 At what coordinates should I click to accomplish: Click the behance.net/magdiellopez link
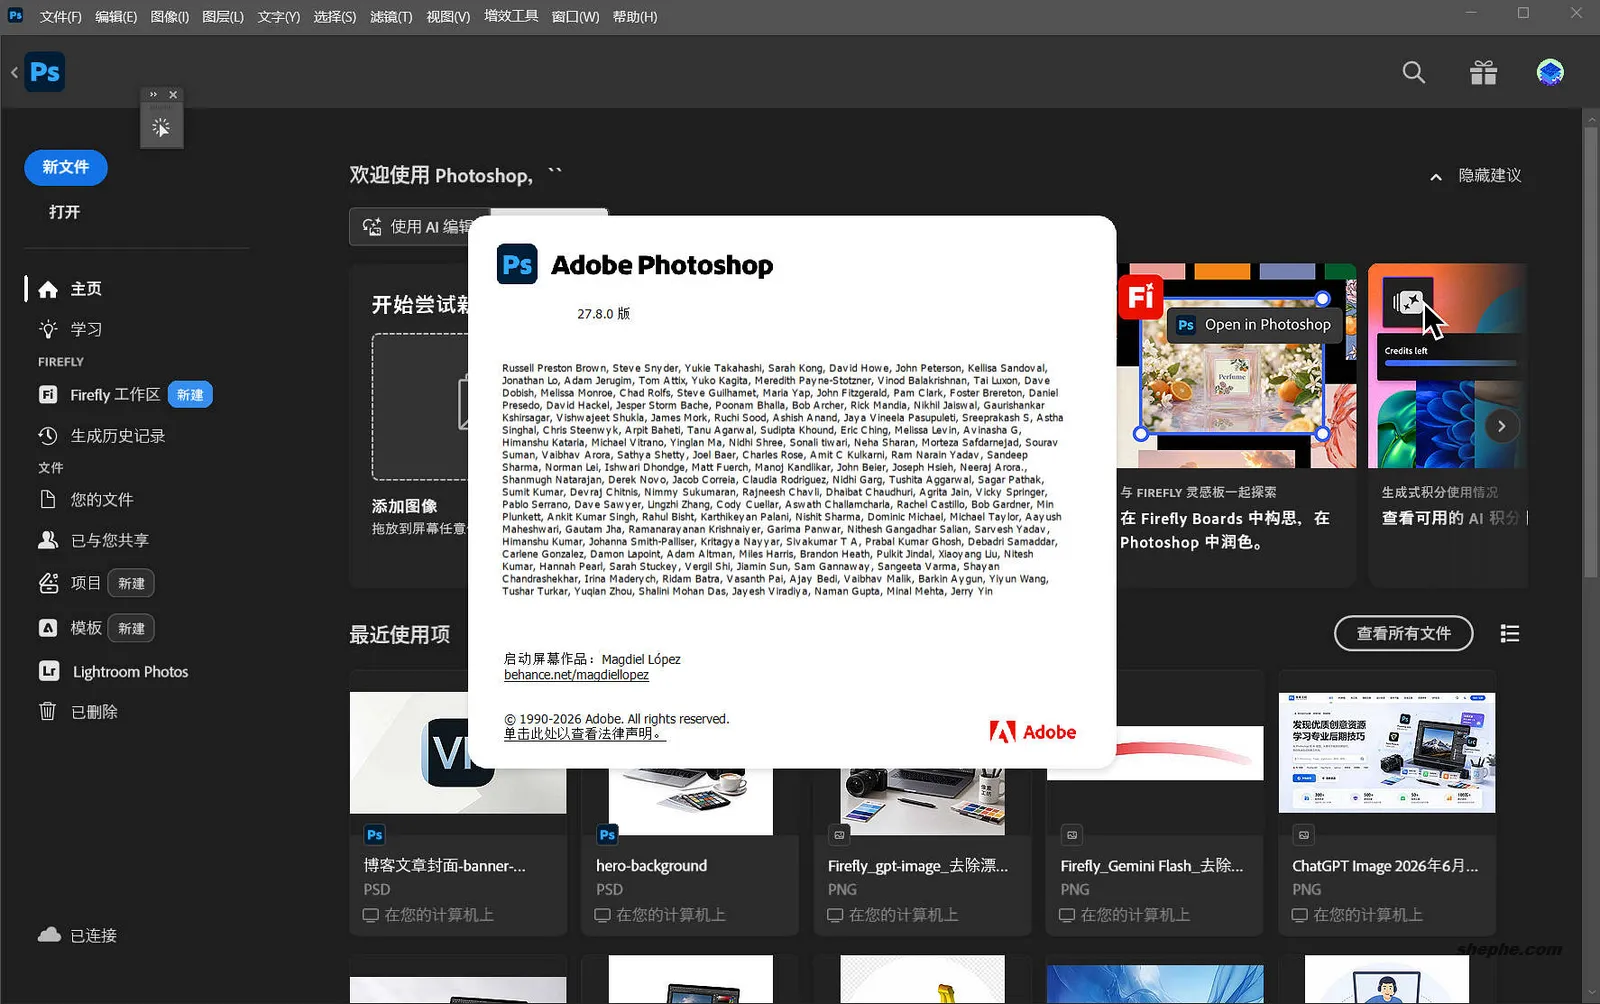[576, 675]
